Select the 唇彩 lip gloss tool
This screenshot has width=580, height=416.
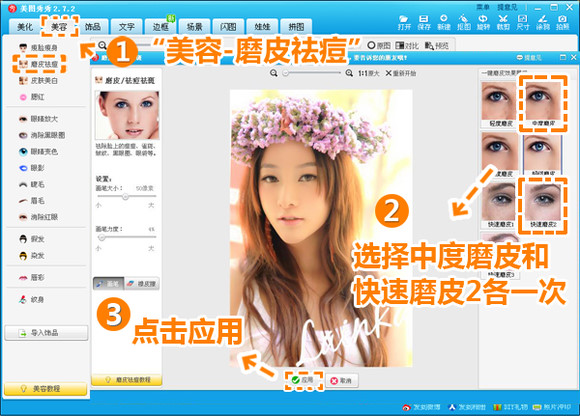pos(32,277)
